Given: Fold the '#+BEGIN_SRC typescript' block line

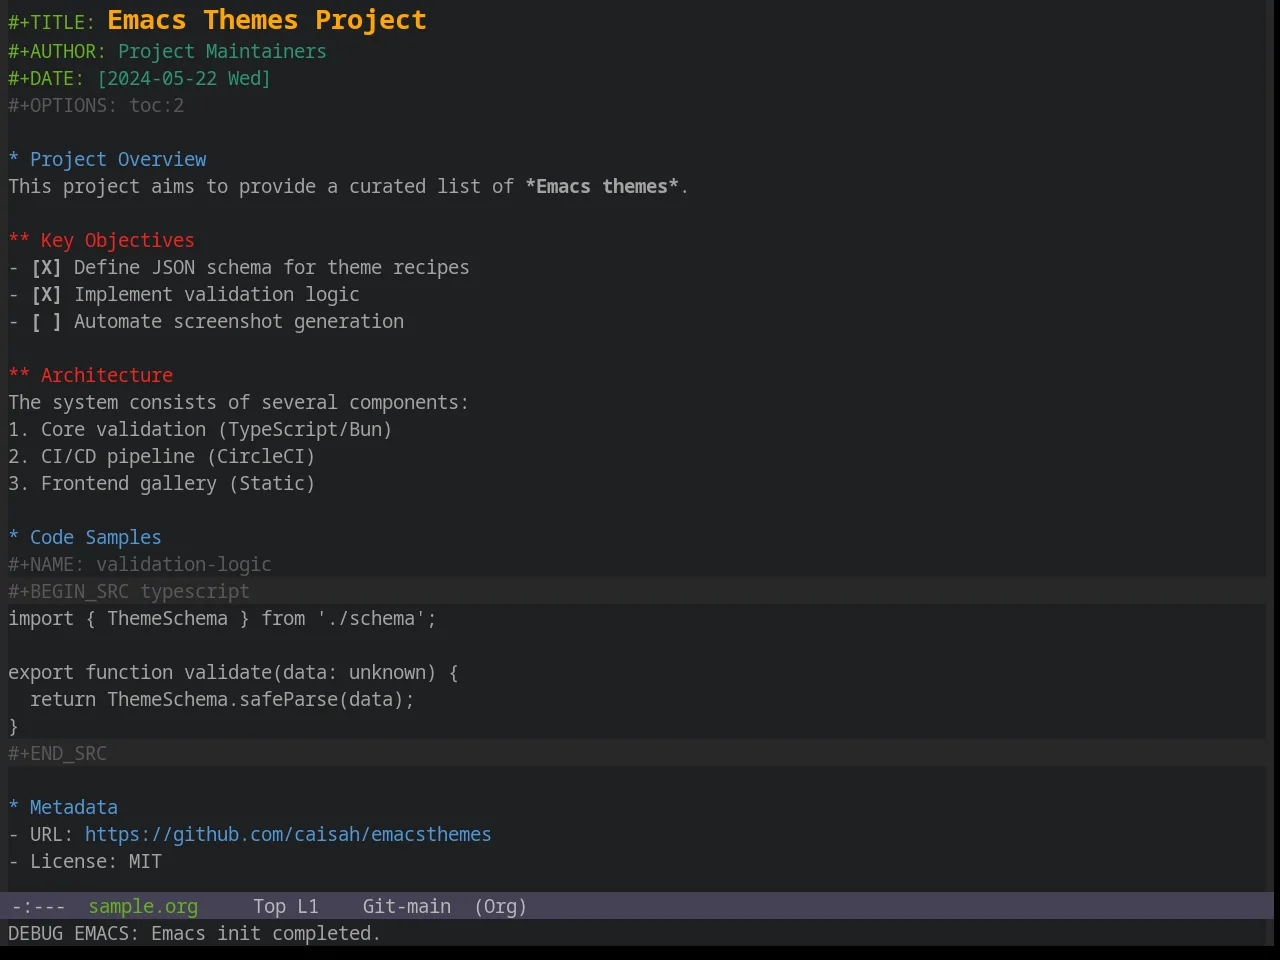Looking at the screenshot, I should click(x=129, y=592).
